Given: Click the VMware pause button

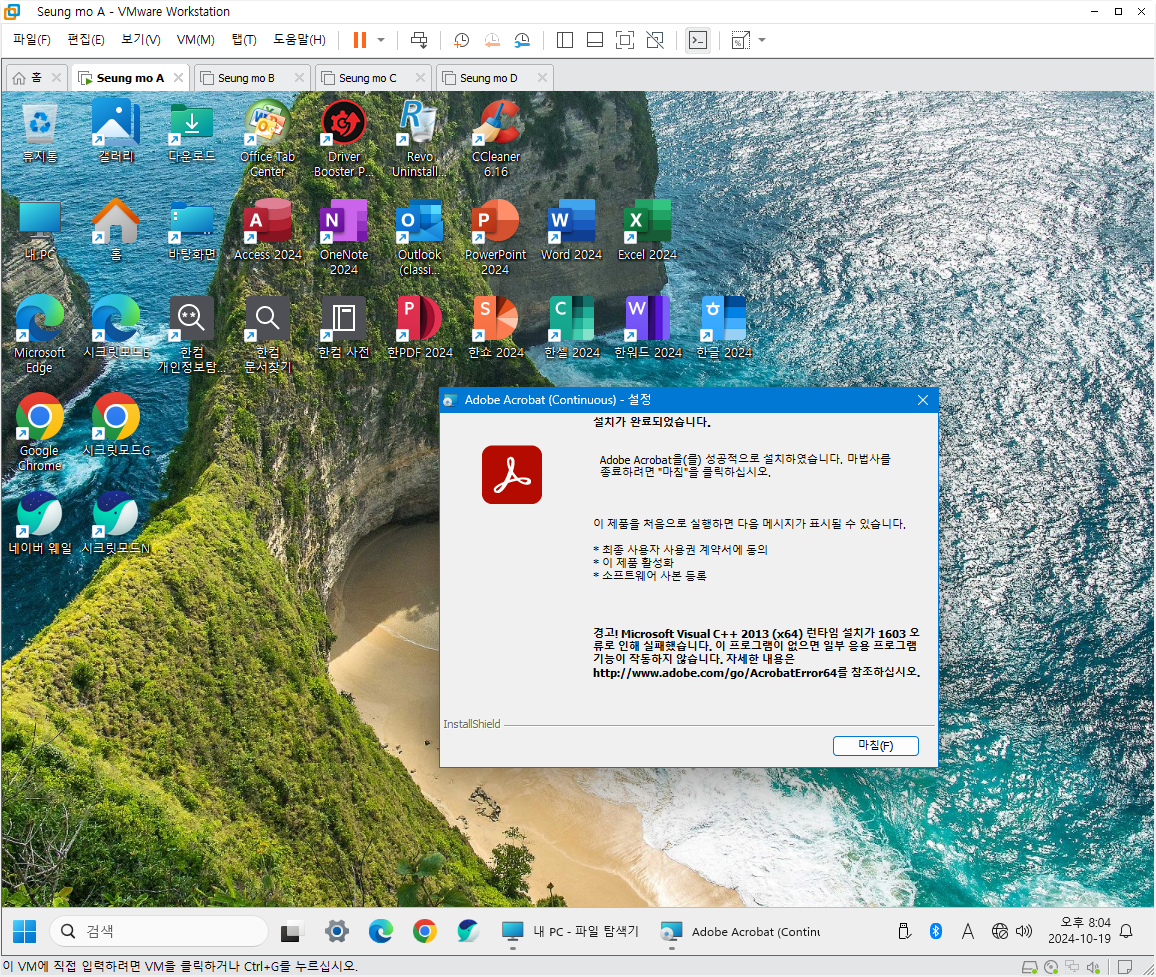Looking at the screenshot, I should pos(360,40).
